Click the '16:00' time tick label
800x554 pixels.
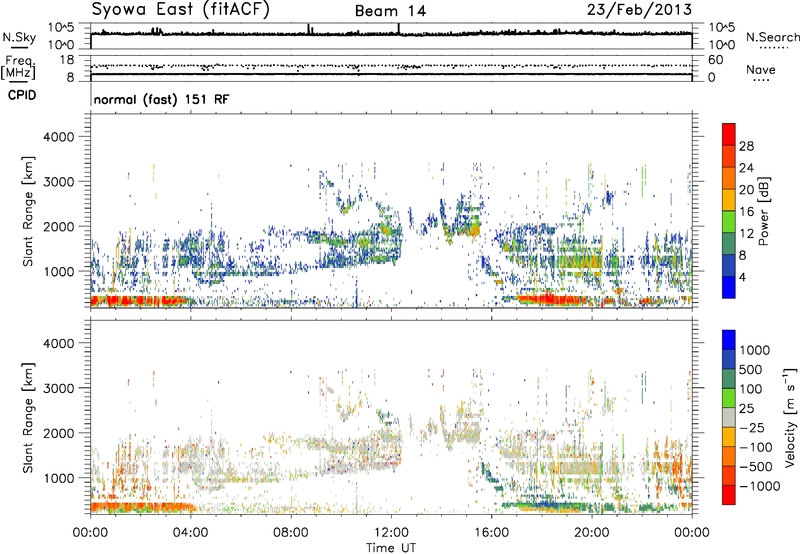491,532
